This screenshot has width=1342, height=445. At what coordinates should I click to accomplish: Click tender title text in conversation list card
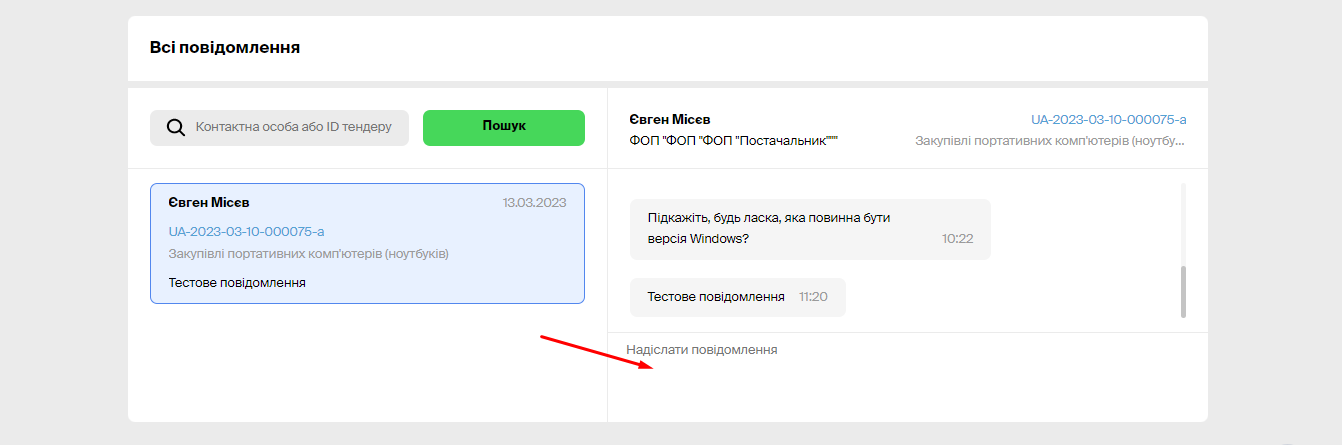tap(308, 254)
